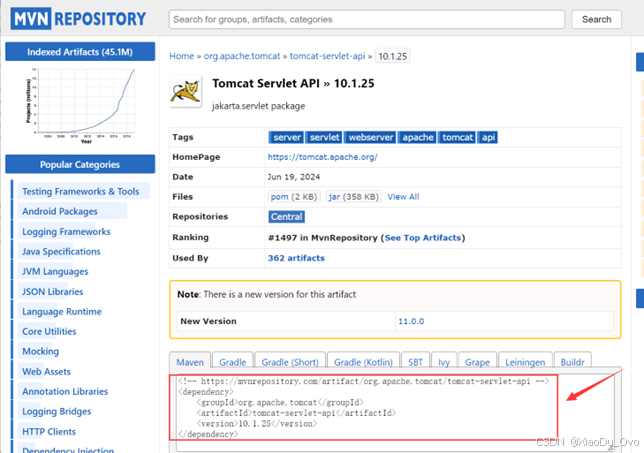Screen dimensions: 644x453
Task: Click the jakarta.servlet package description
Action: tap(258, 106)
